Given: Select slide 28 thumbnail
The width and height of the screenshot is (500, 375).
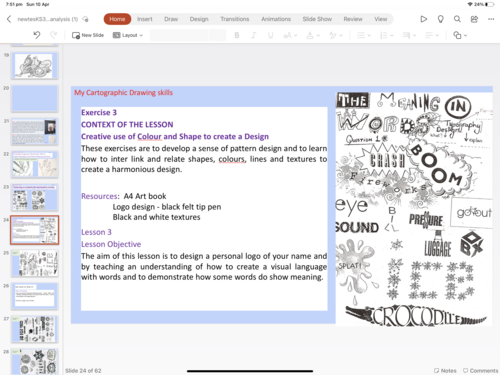Looking at the screenshot, I should tap(34, 361).
